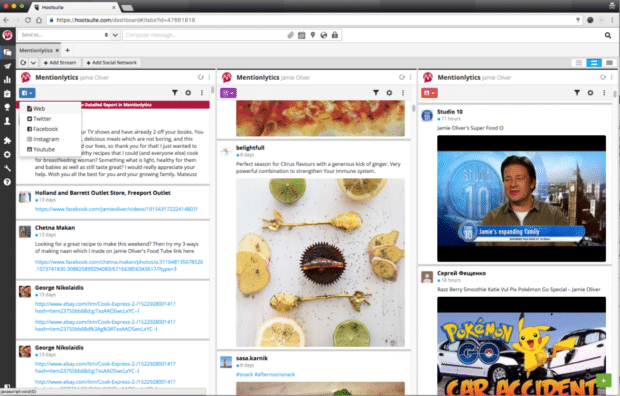Screen dimensions: 620x396
Task: Click the Add Stream button
Action: click(x=60, y=63)
